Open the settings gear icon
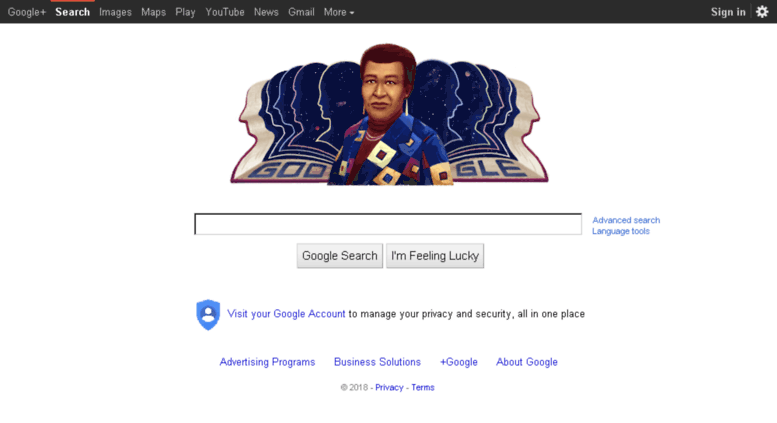This screenshot has height=423, width=777. pos(762,11)
